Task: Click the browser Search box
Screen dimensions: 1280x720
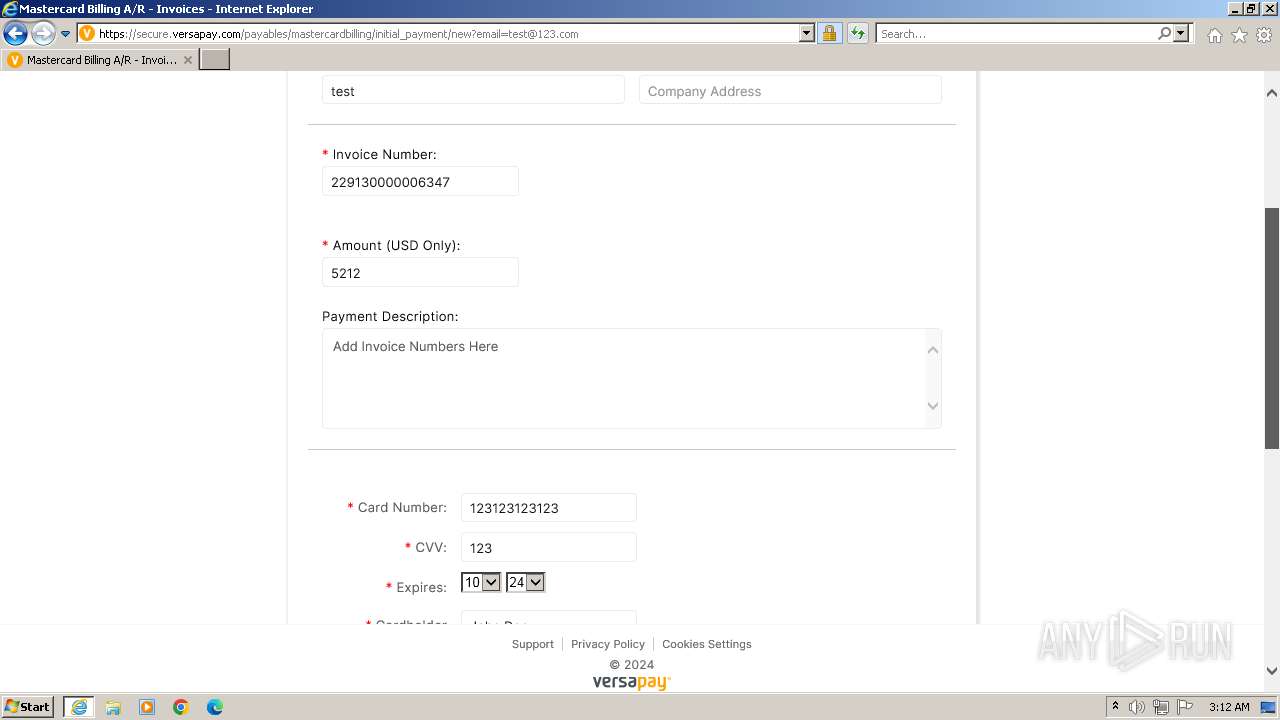Action: [x=1016, y=34]
